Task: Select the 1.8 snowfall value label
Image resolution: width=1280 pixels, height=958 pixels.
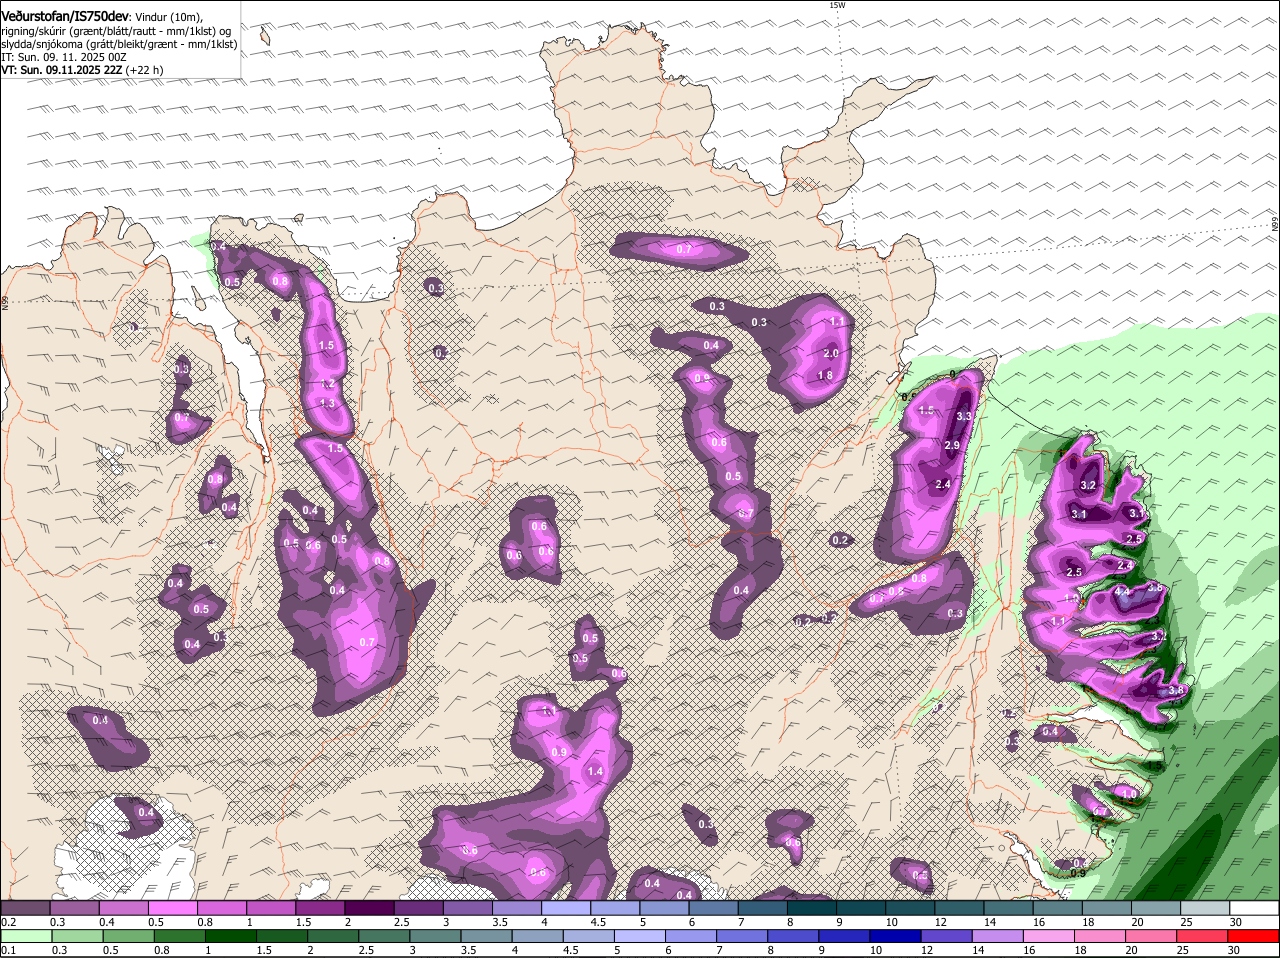Action: coord(825,376)
